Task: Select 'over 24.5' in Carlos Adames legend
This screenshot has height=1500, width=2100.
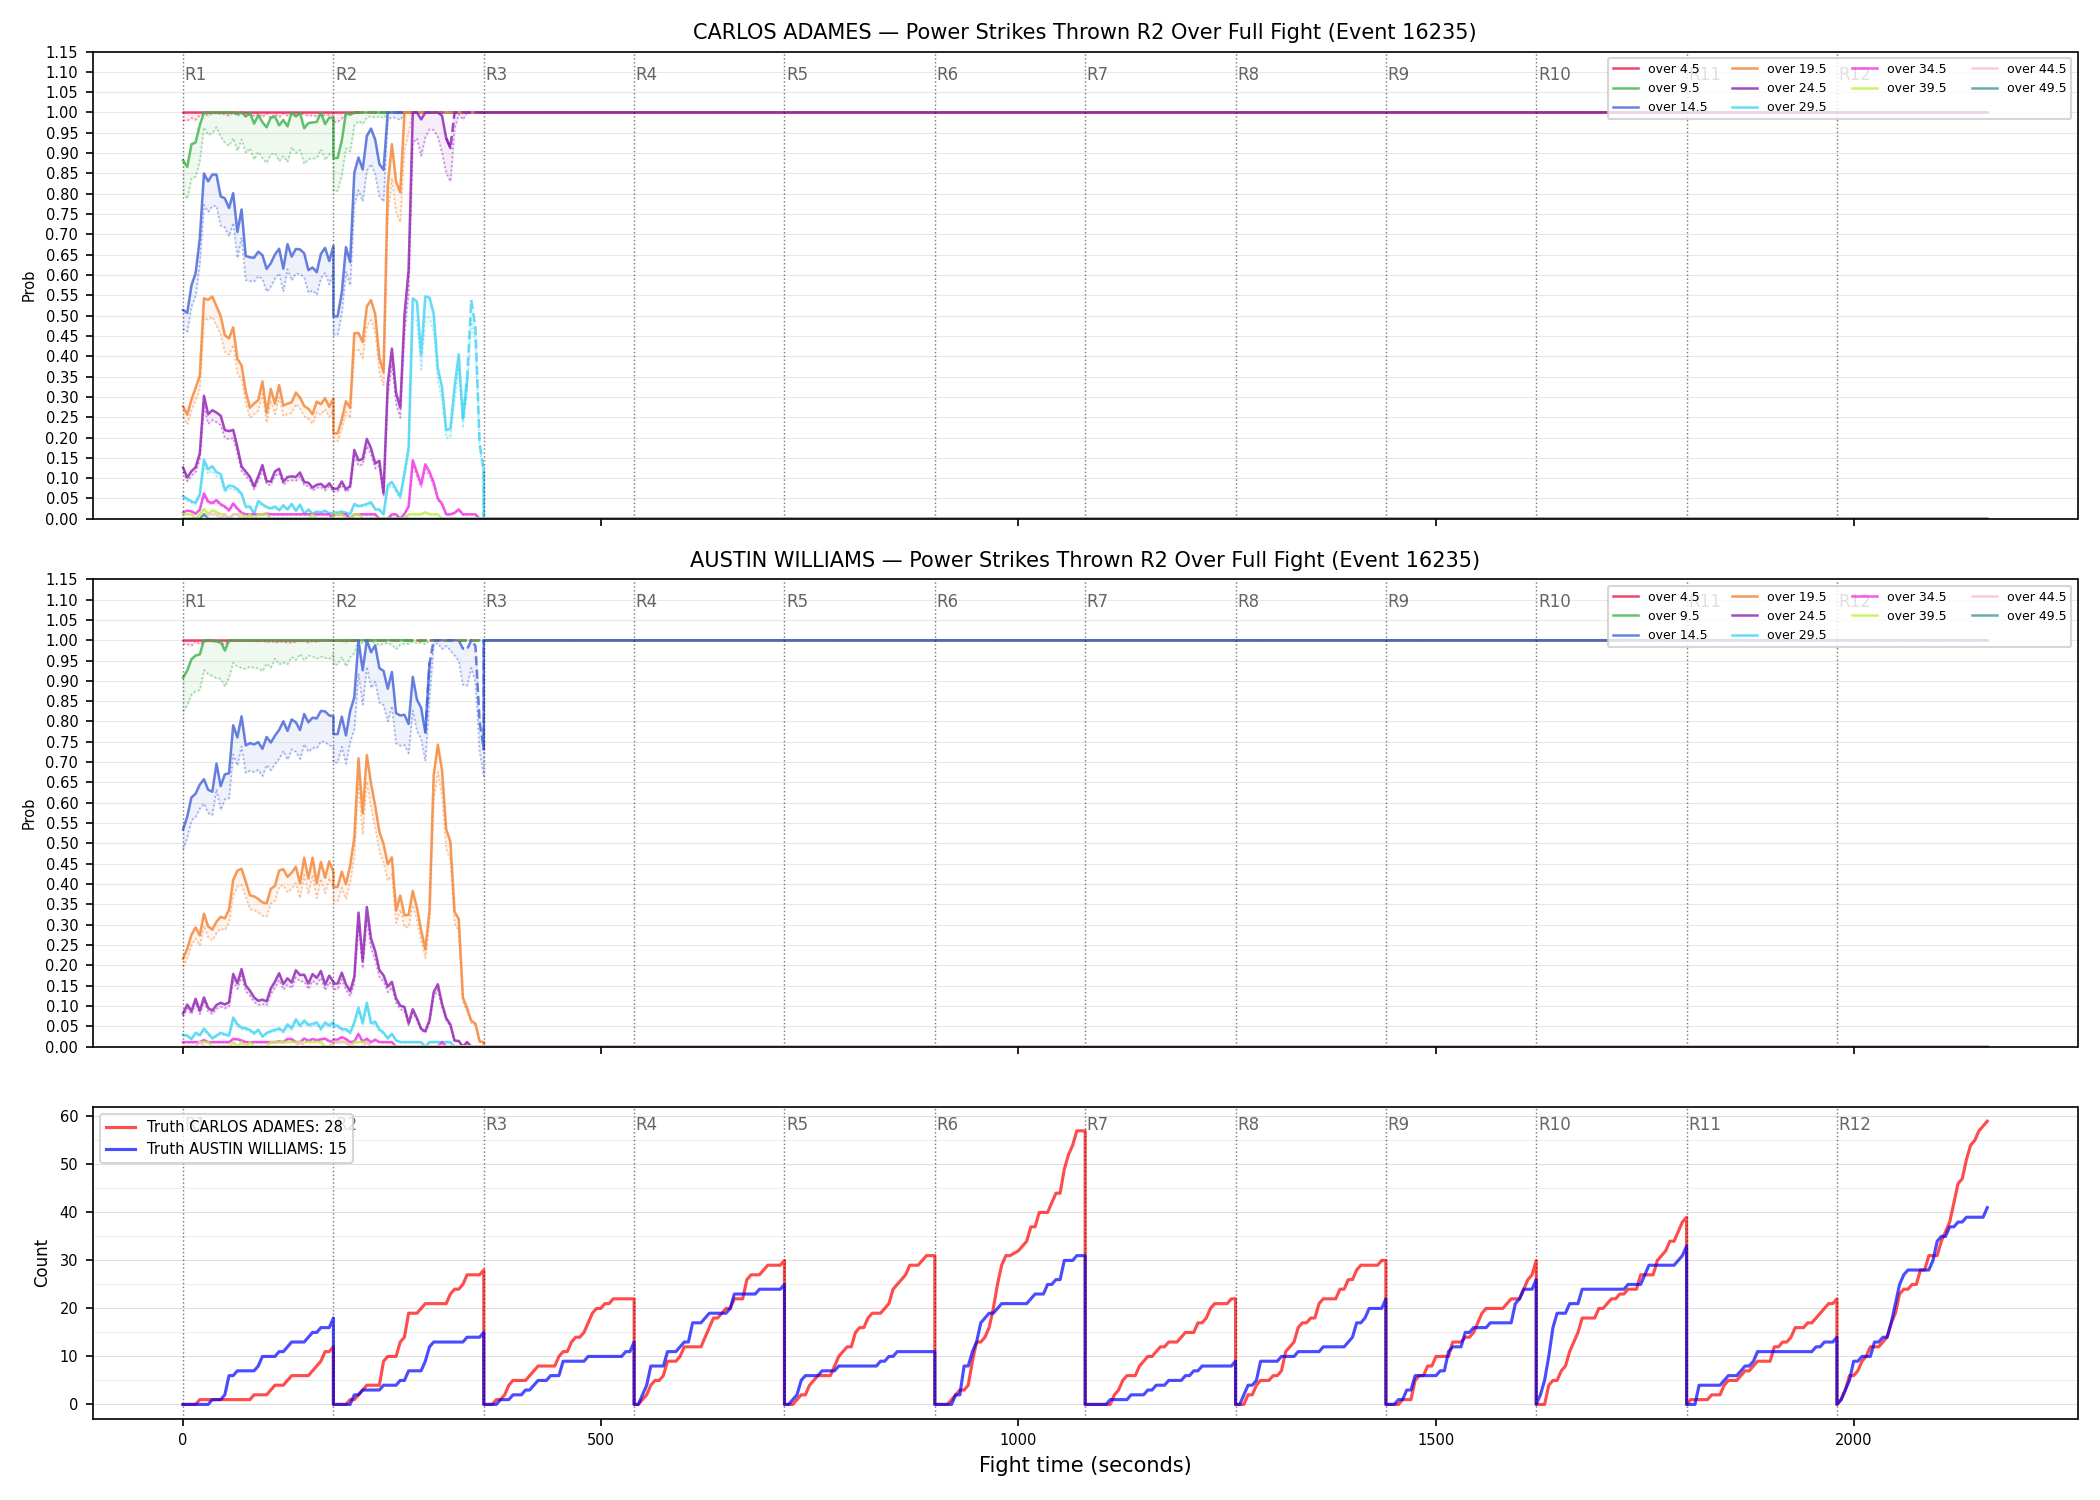Action: tap(1779, 88)
